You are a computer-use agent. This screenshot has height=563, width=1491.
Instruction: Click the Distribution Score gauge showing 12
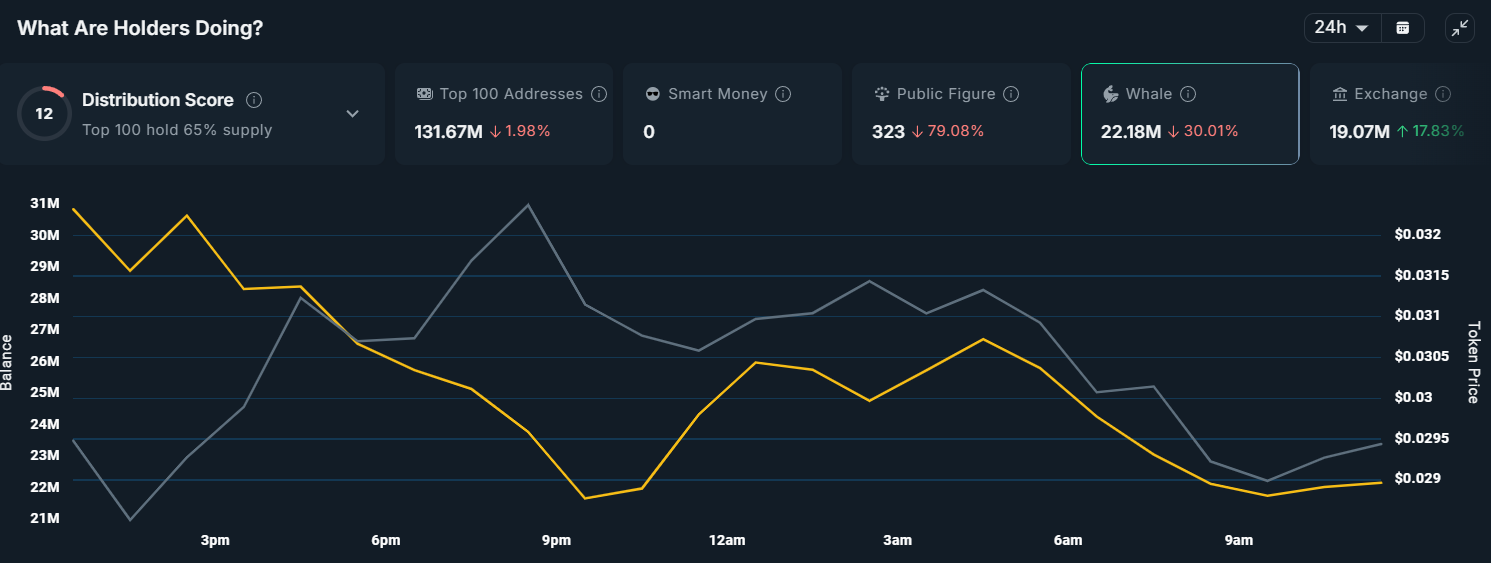coord(44,113)
